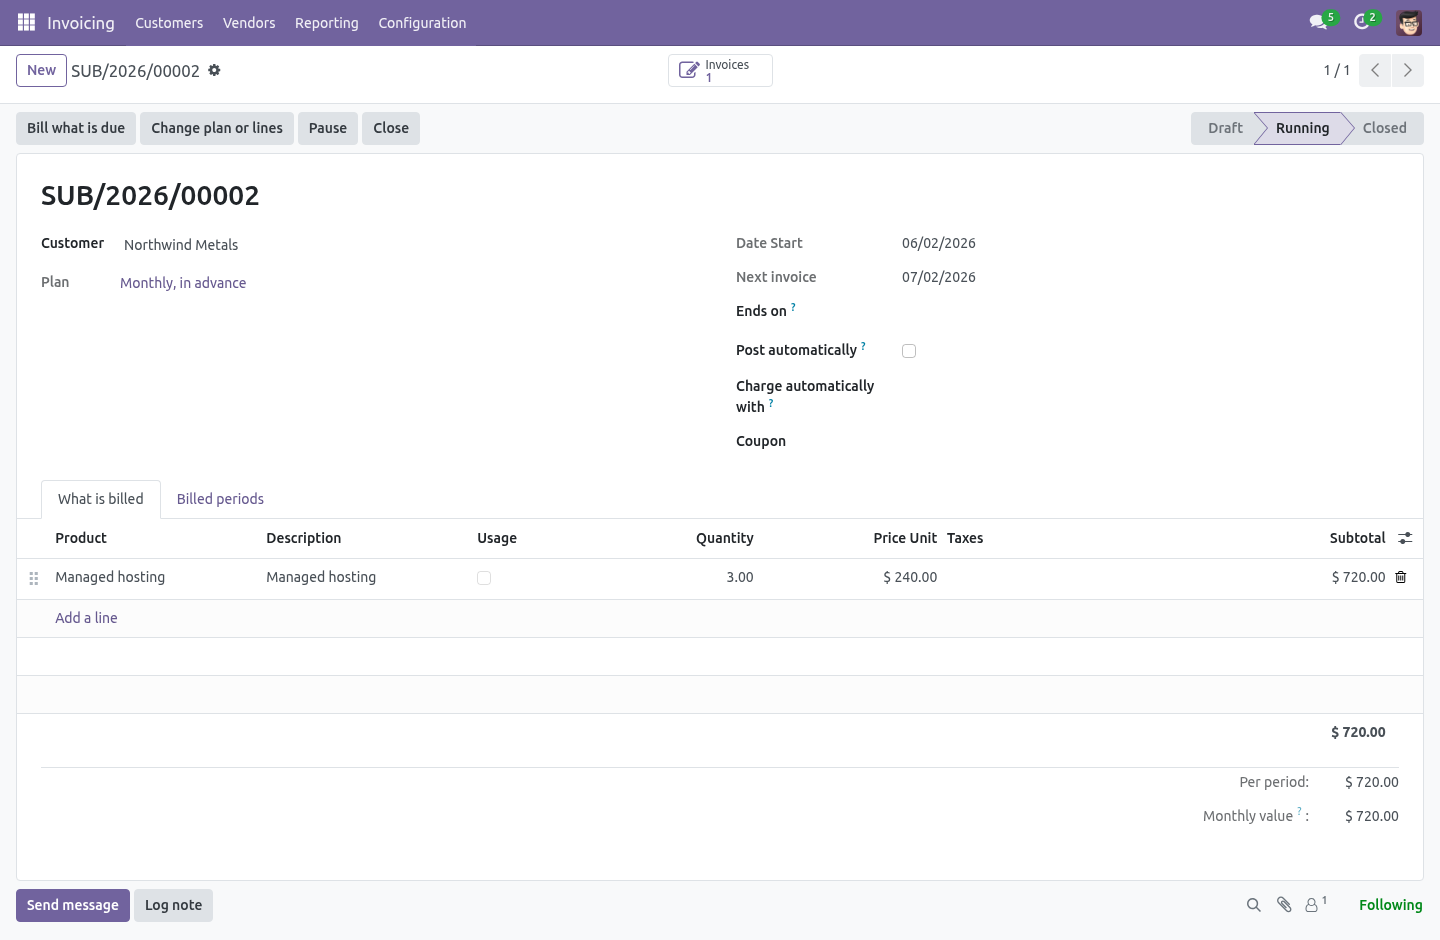Screen dimensions: 1440x940
Task: Click the Following button
Action: tap(1390, 905)
